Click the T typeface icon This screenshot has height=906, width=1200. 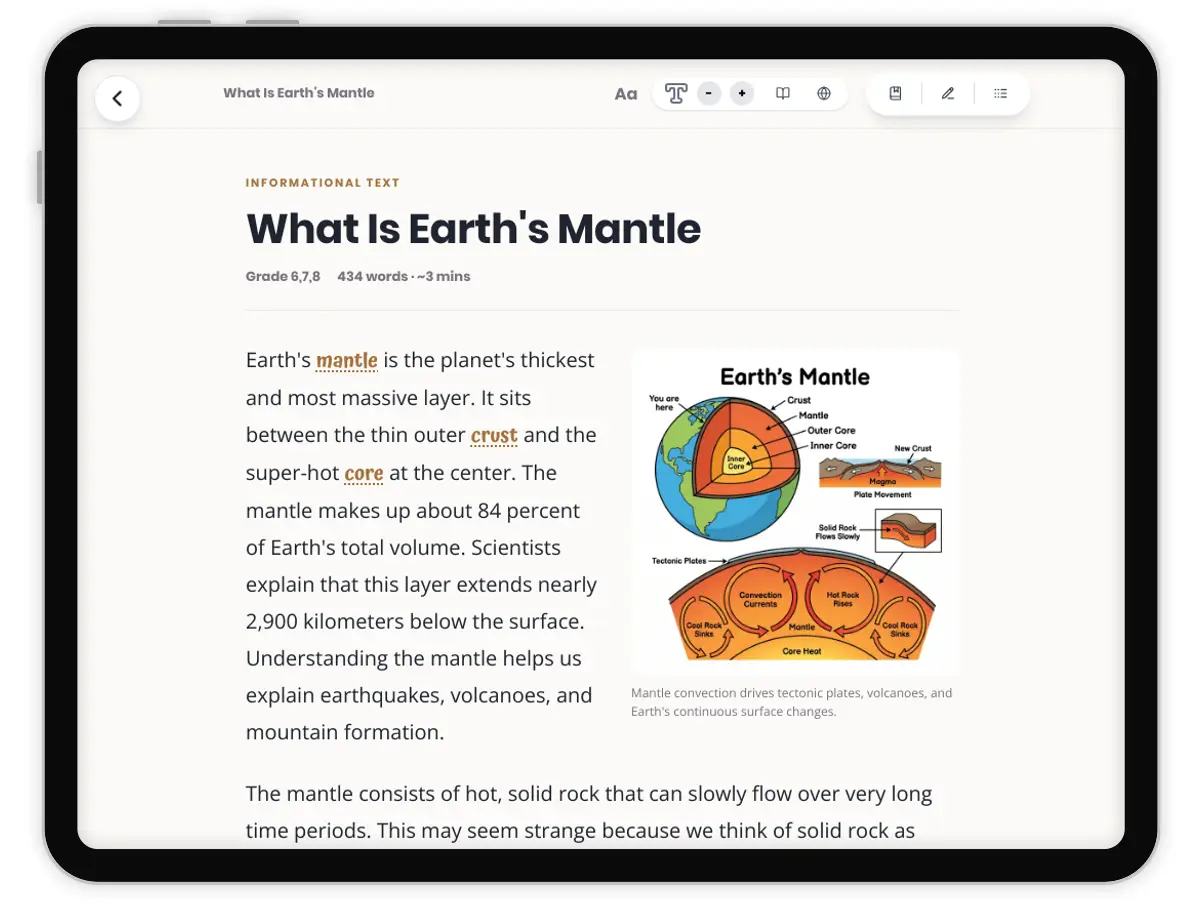tap(676, 94)
